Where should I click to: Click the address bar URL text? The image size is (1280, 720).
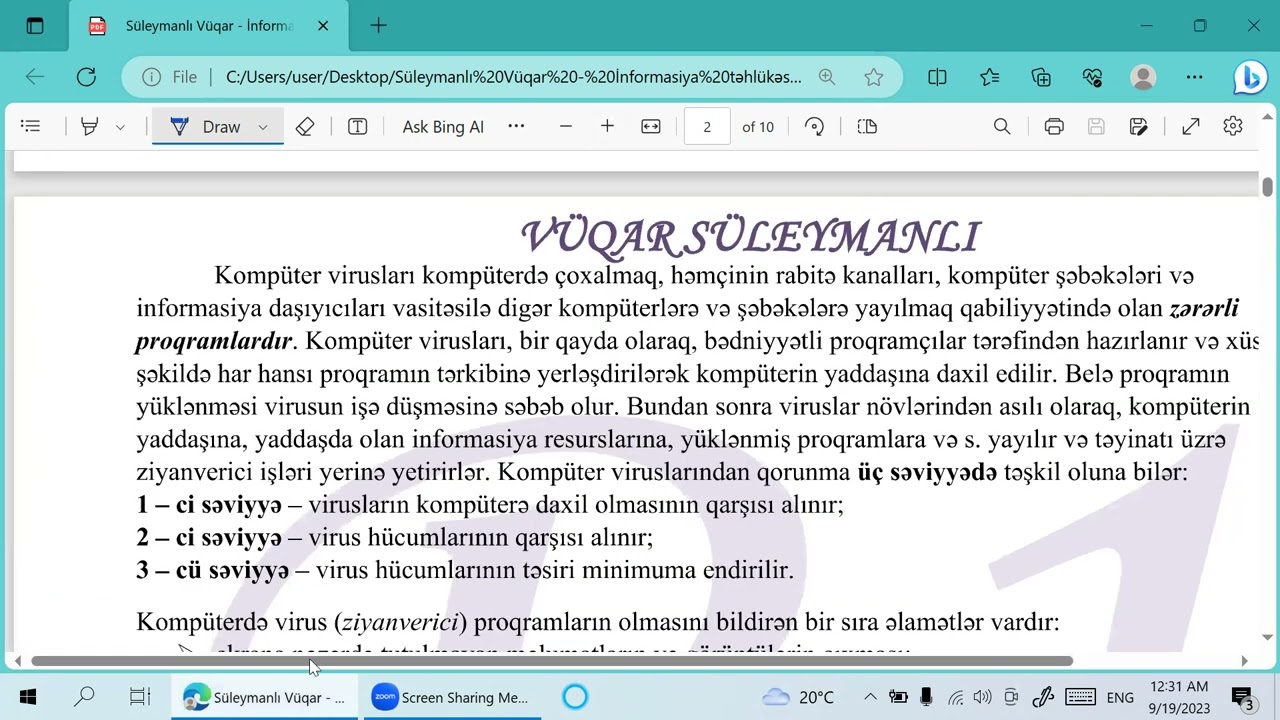coord(514,77)
